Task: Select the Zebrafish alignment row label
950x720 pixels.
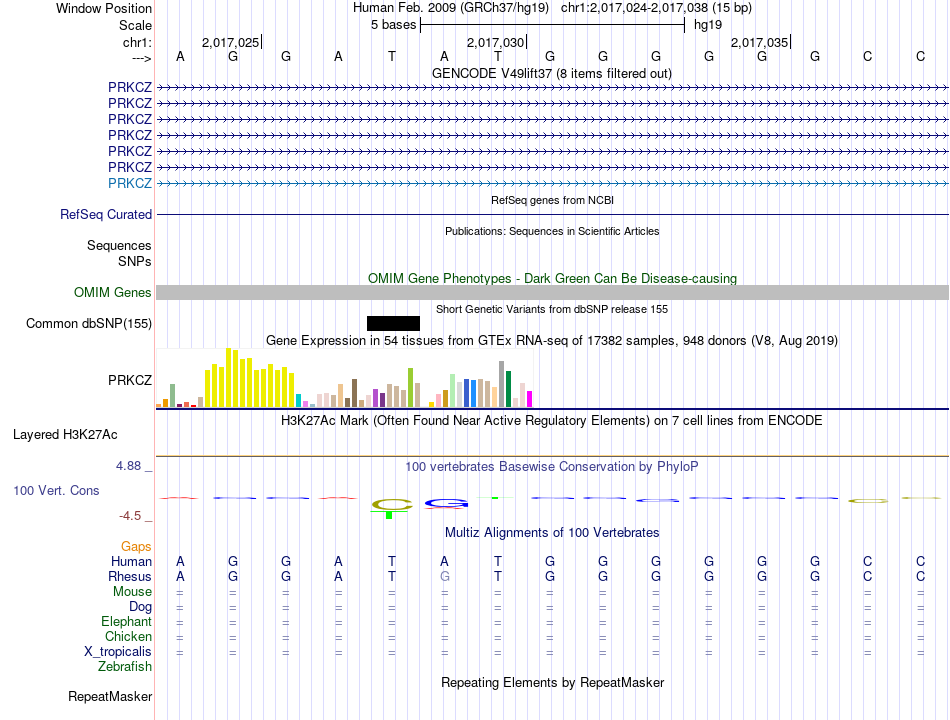Action: click(125, 667)
